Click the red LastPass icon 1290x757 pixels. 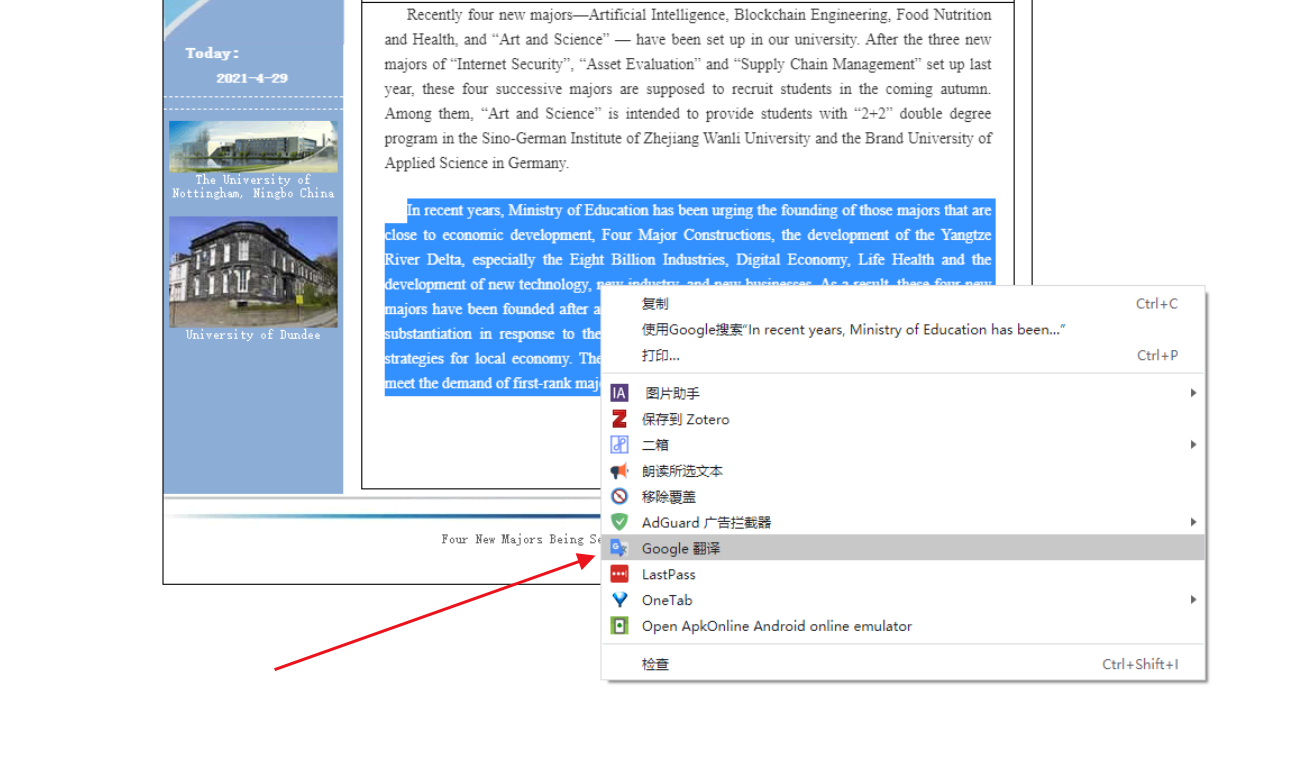619,574
